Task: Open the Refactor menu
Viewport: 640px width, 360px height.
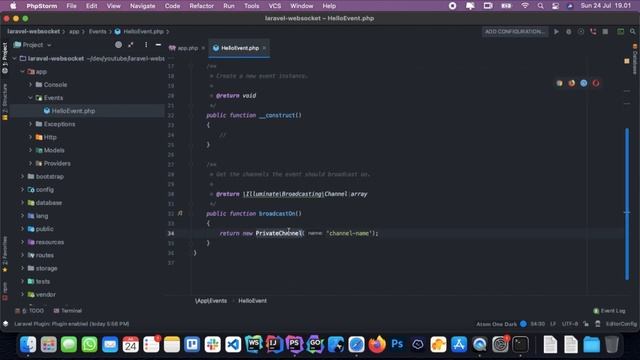Action: (201, 6)
